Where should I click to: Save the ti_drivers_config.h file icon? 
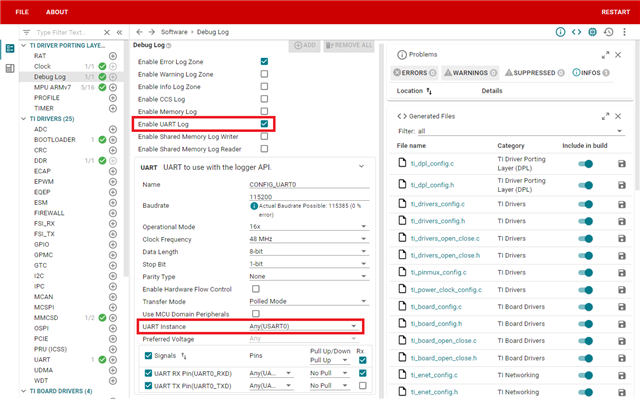(x=622, y=222)
